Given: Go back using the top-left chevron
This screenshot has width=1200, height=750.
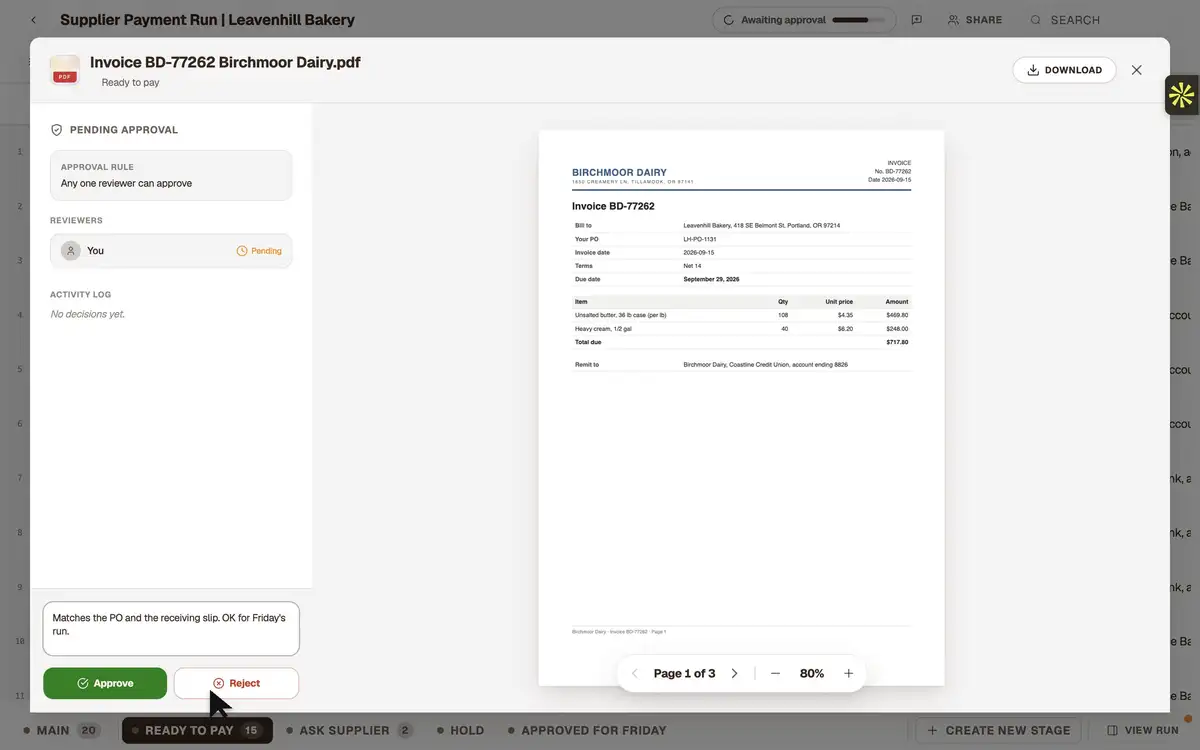Looking at the screenshot, I should tap(33, 20).
